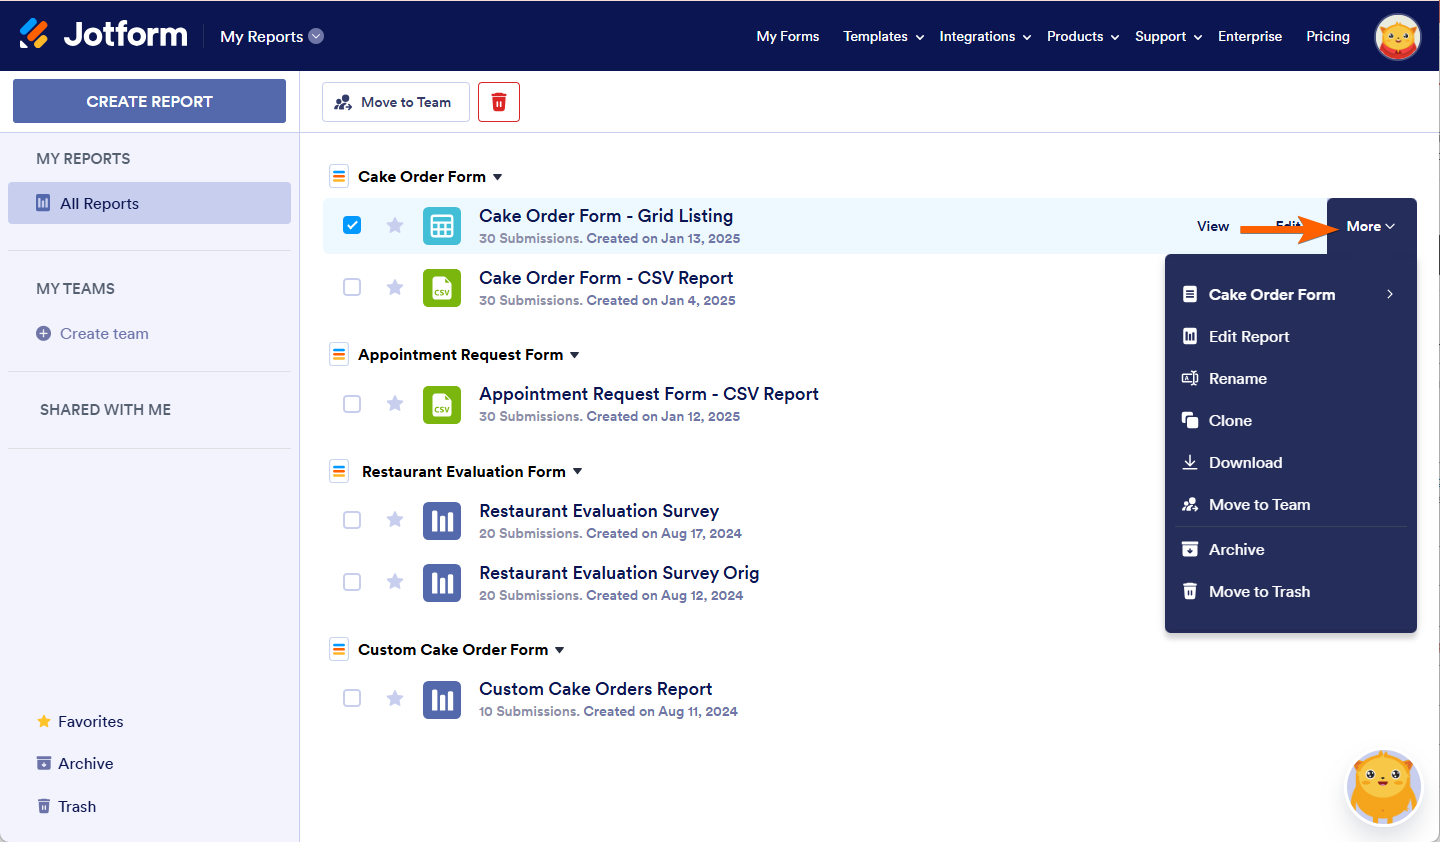Image resolution: width=1440 pixels, height=842 pixels.
Task: Click the Grid Listing report table icon
Action: click(442, 226)
